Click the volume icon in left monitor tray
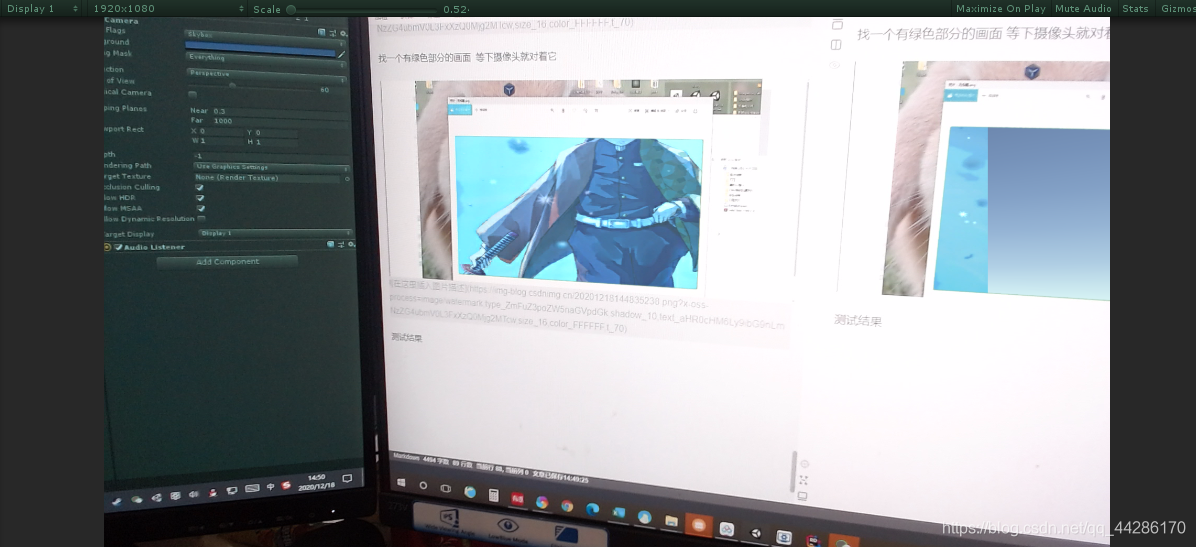This screenshot has height=547, width=1196. coord(194,494)
